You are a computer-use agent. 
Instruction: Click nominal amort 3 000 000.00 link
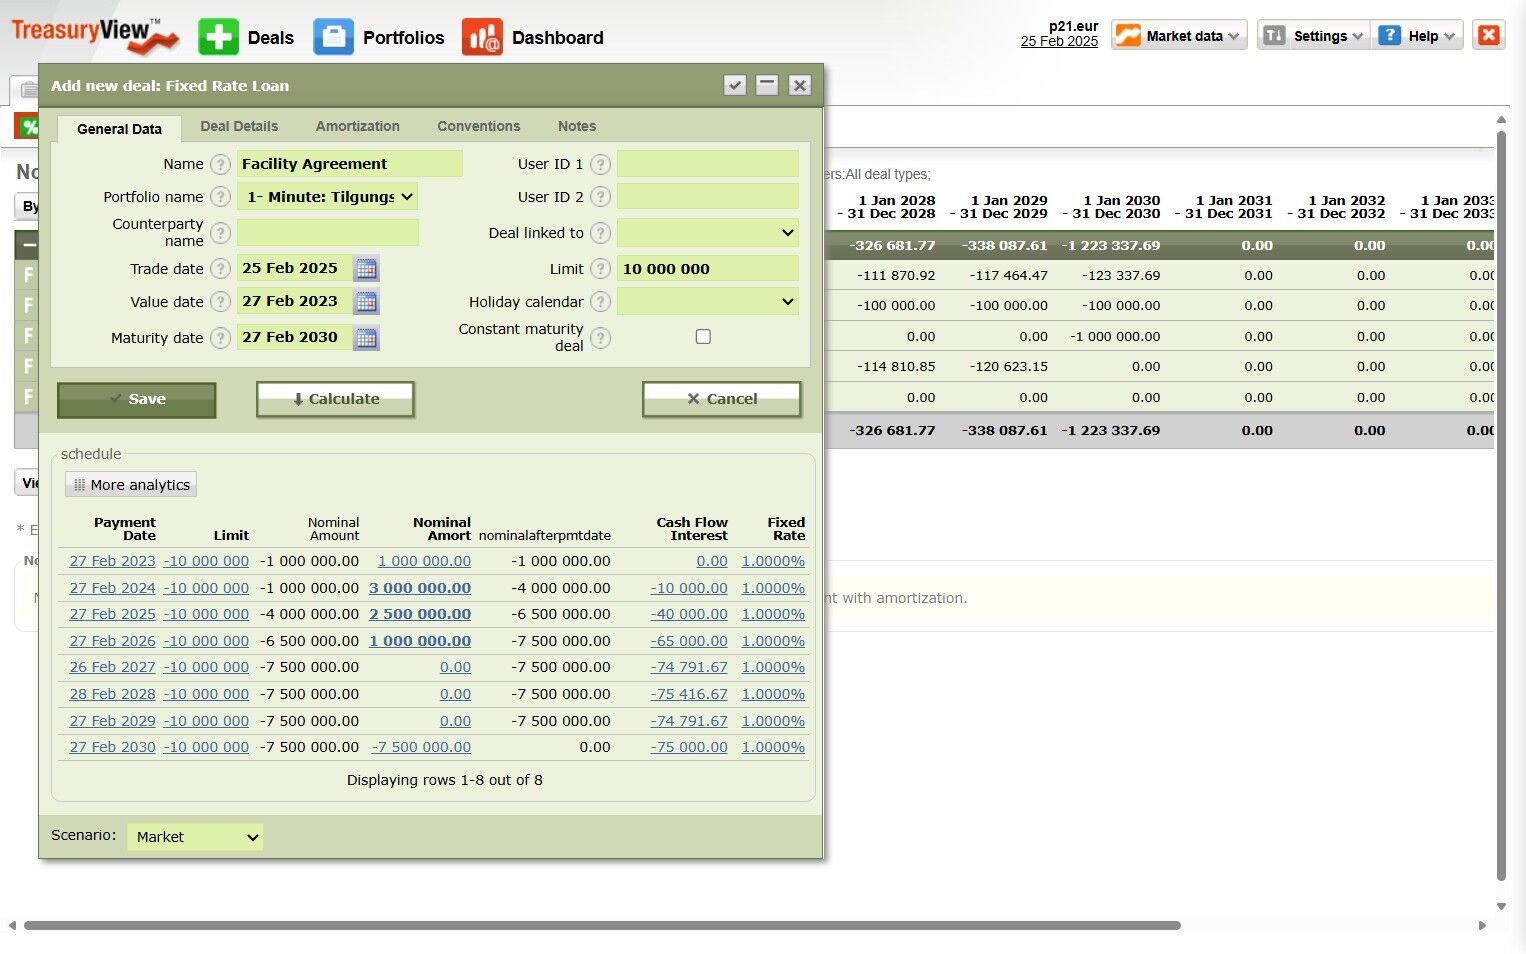[x=420, y=588]
